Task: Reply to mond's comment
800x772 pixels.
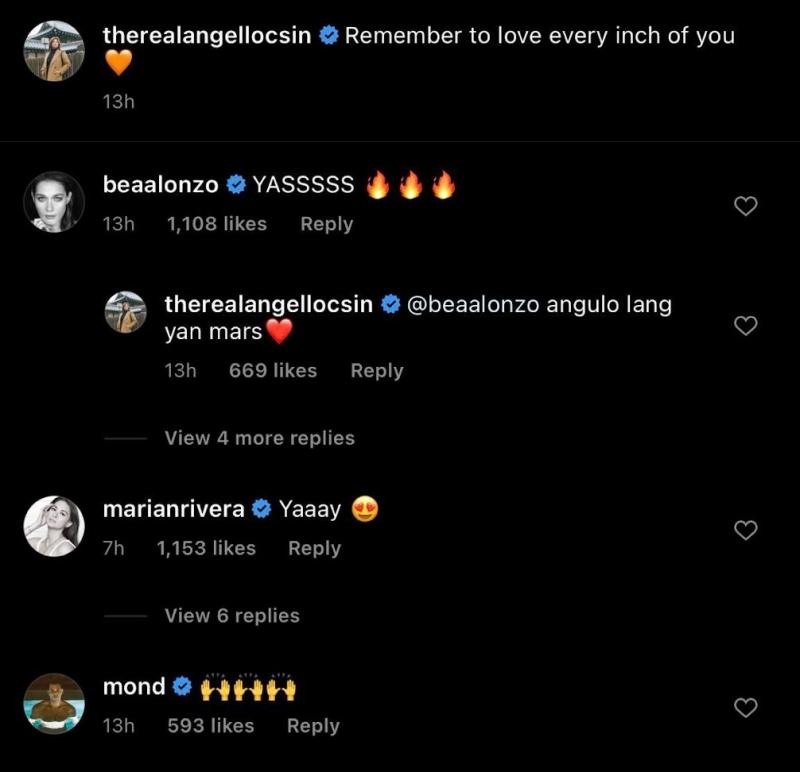Action: point(313,726)
